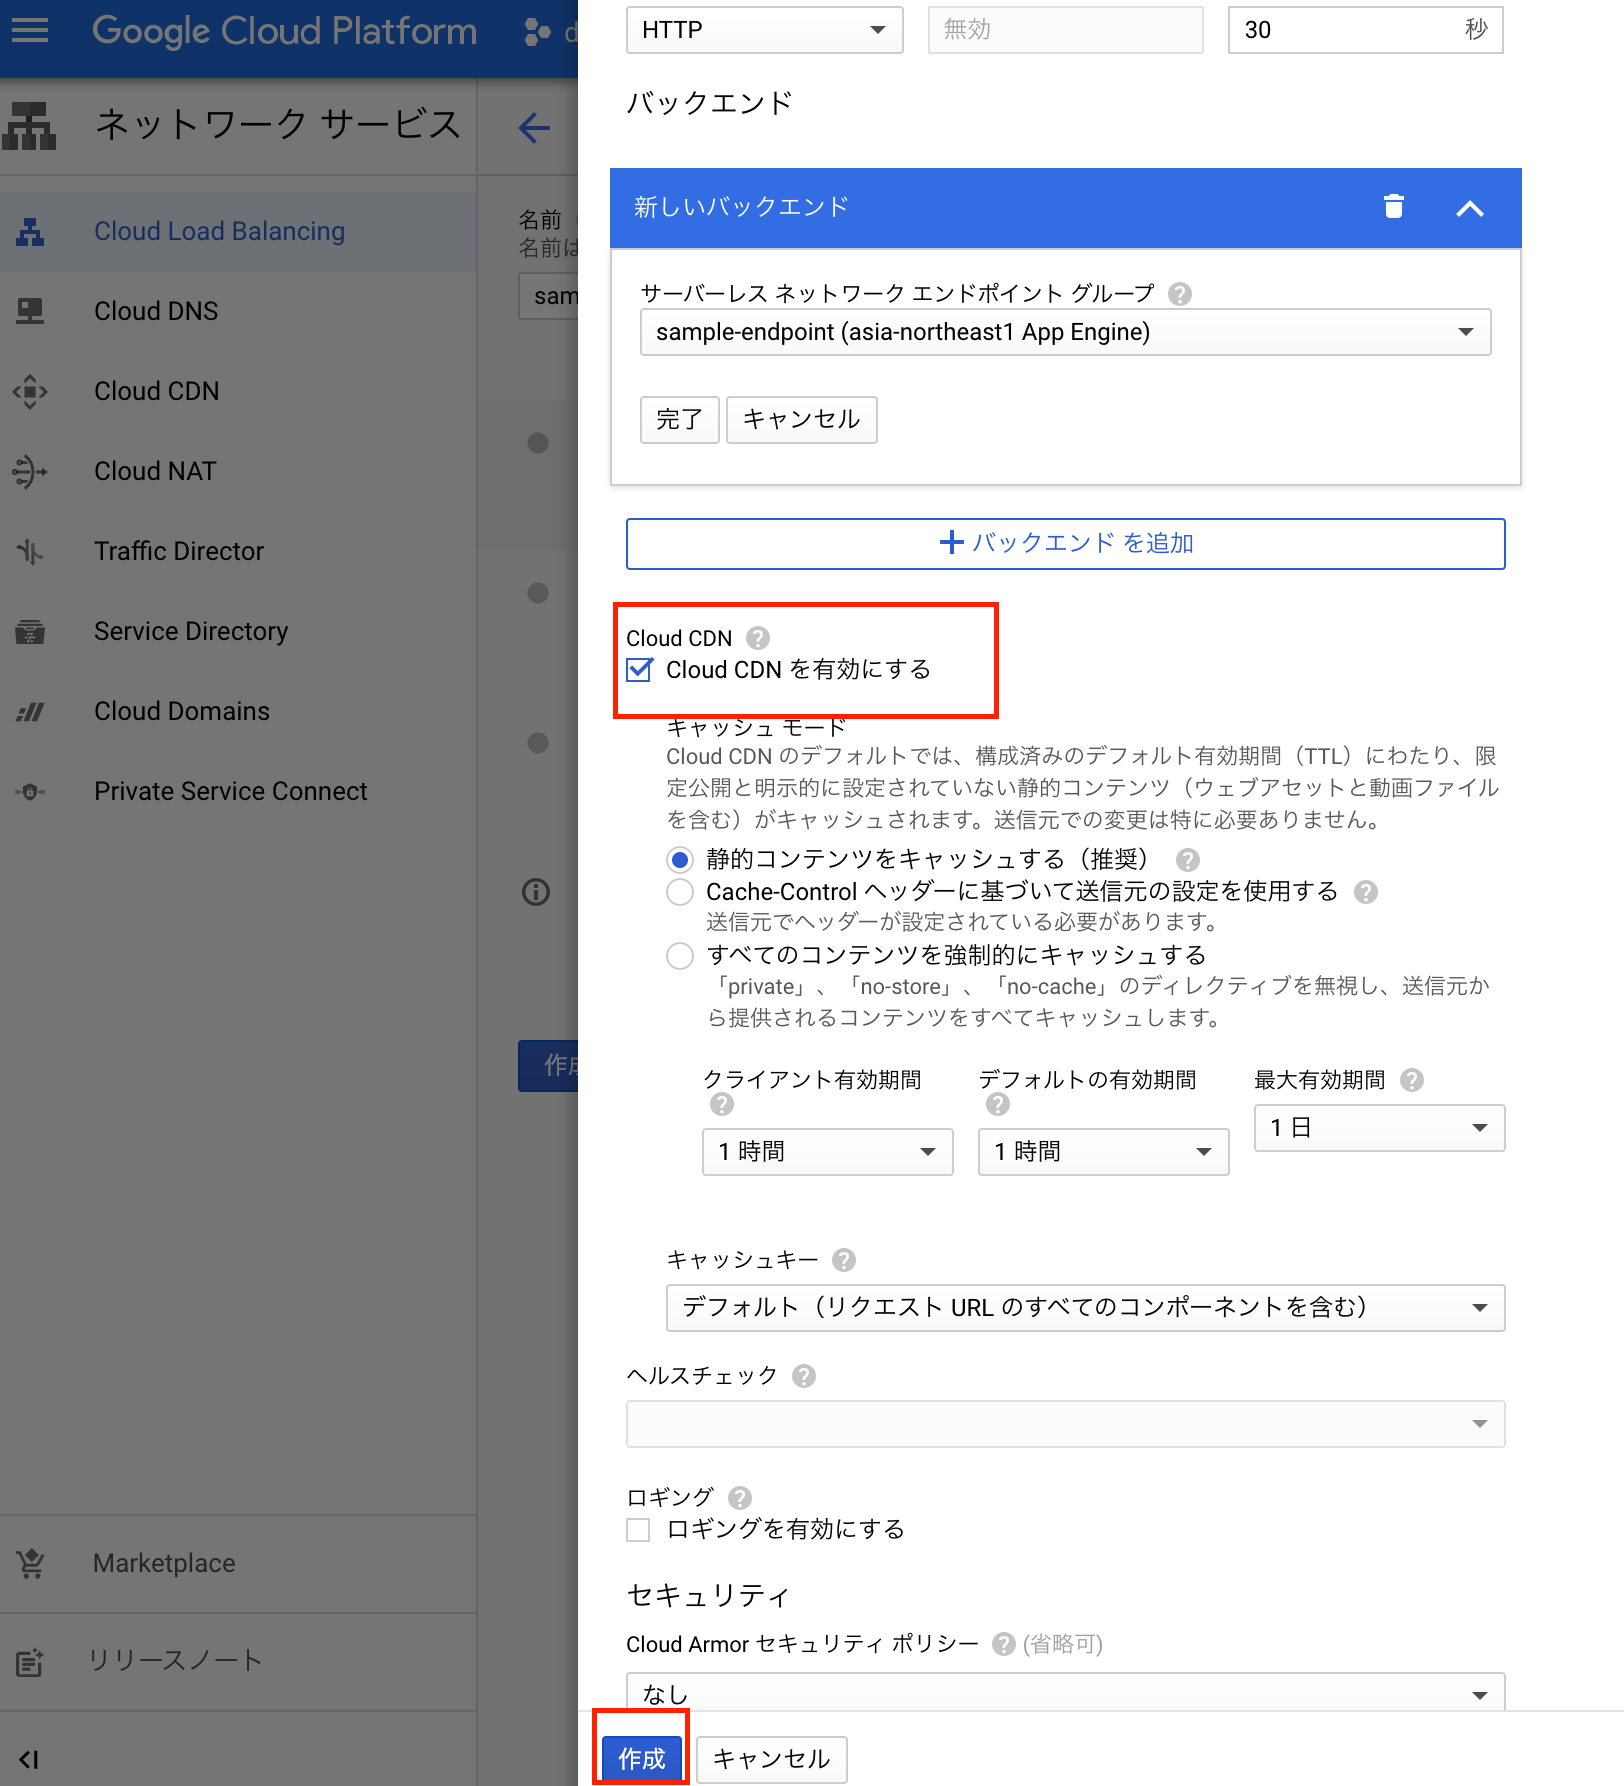
Task: Open help for serverless network endpoint group
Action: coord(1180,293)
